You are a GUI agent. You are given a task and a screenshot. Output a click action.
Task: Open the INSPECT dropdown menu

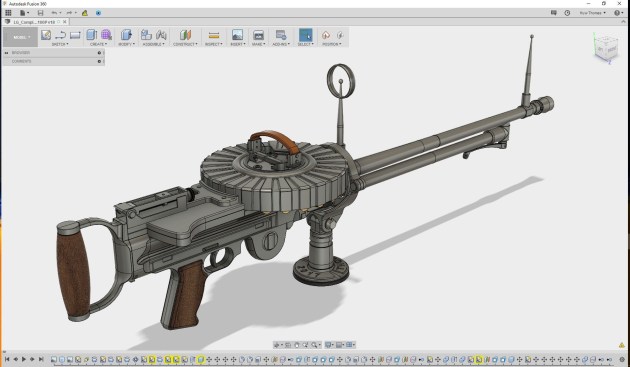pos(214,44)
